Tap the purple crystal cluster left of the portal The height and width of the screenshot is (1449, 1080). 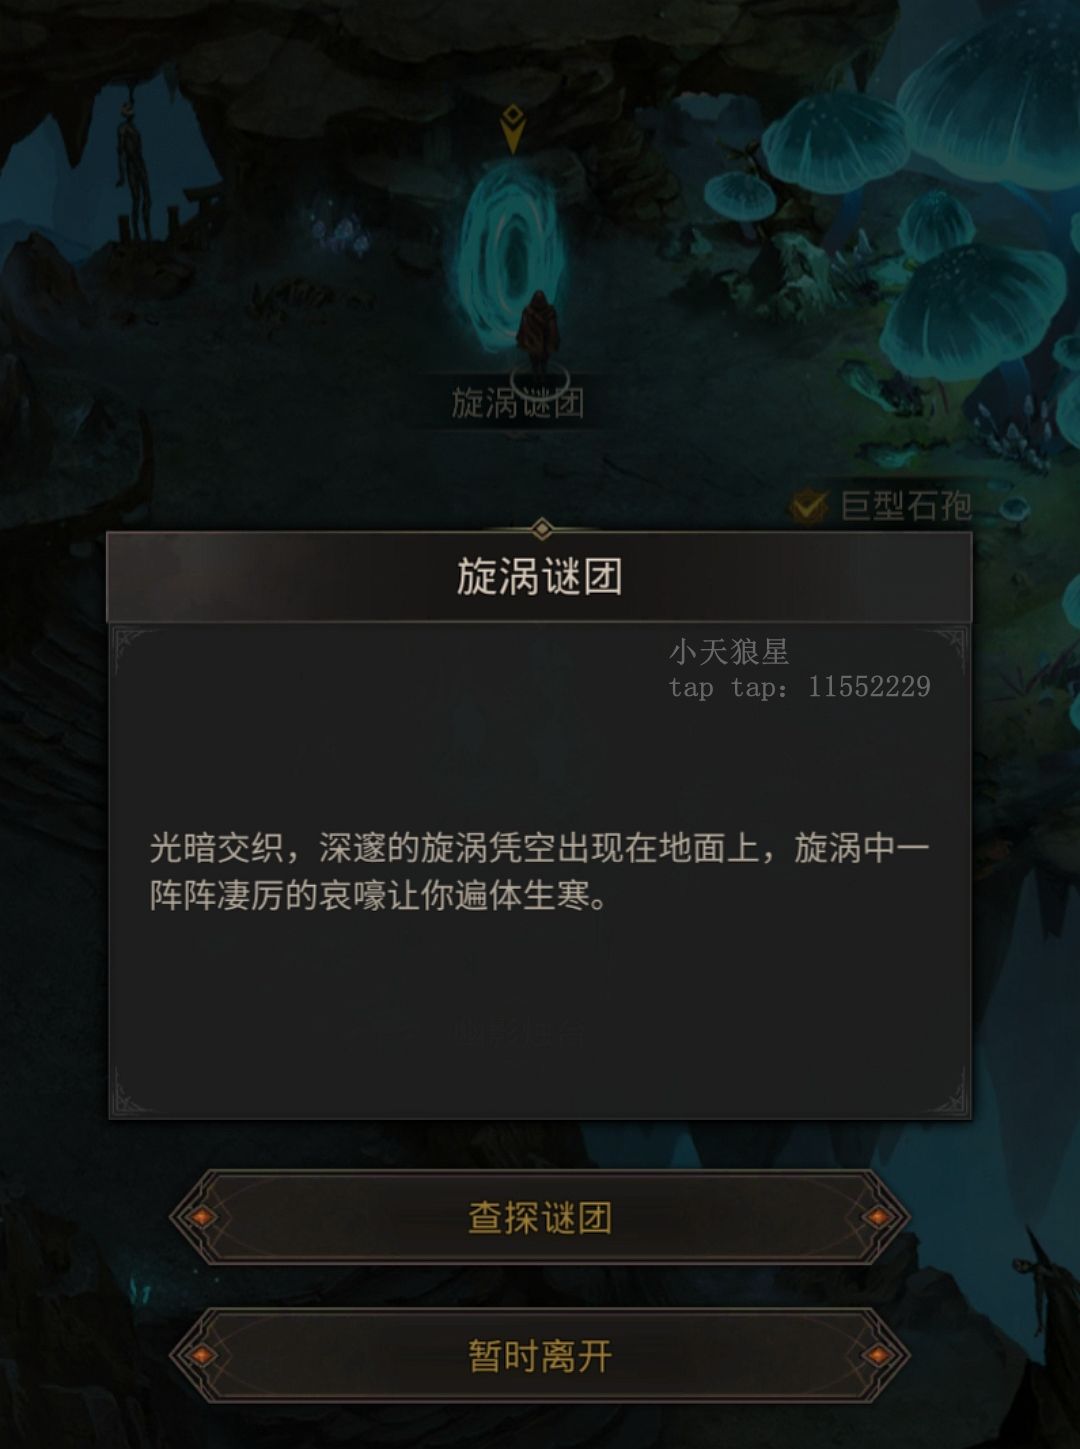340,232
